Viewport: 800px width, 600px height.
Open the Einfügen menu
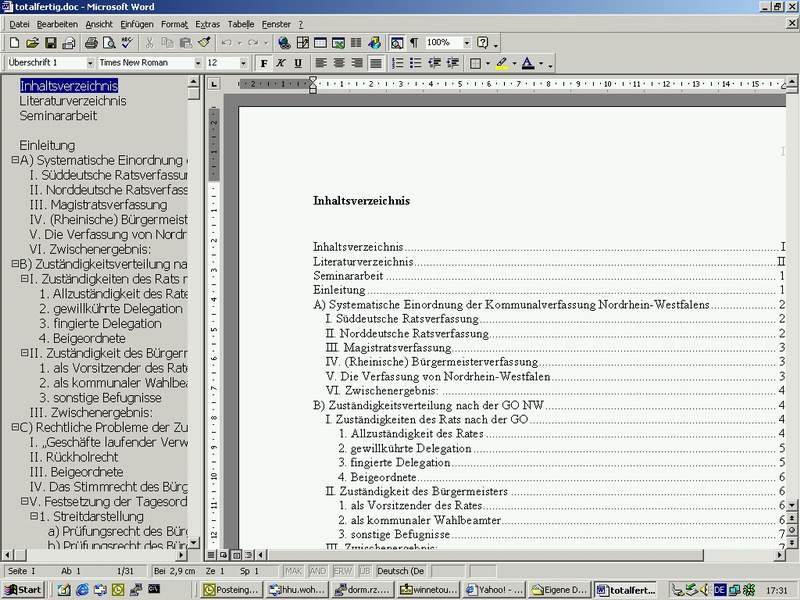click(x=136, y=23)
